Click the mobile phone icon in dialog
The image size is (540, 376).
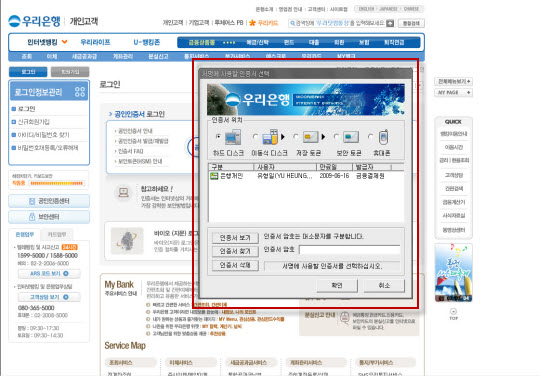pos(383,137)
